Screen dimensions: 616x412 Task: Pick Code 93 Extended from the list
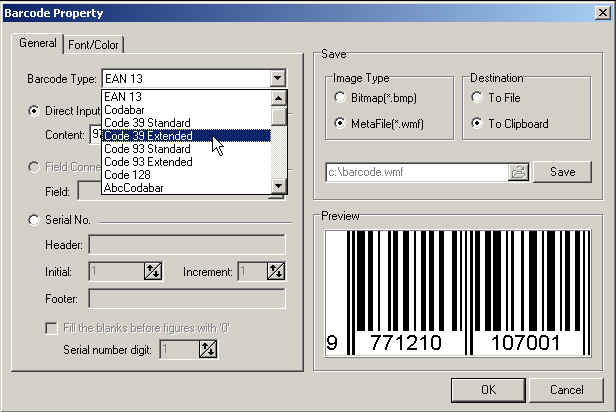(x=187, y=162)
